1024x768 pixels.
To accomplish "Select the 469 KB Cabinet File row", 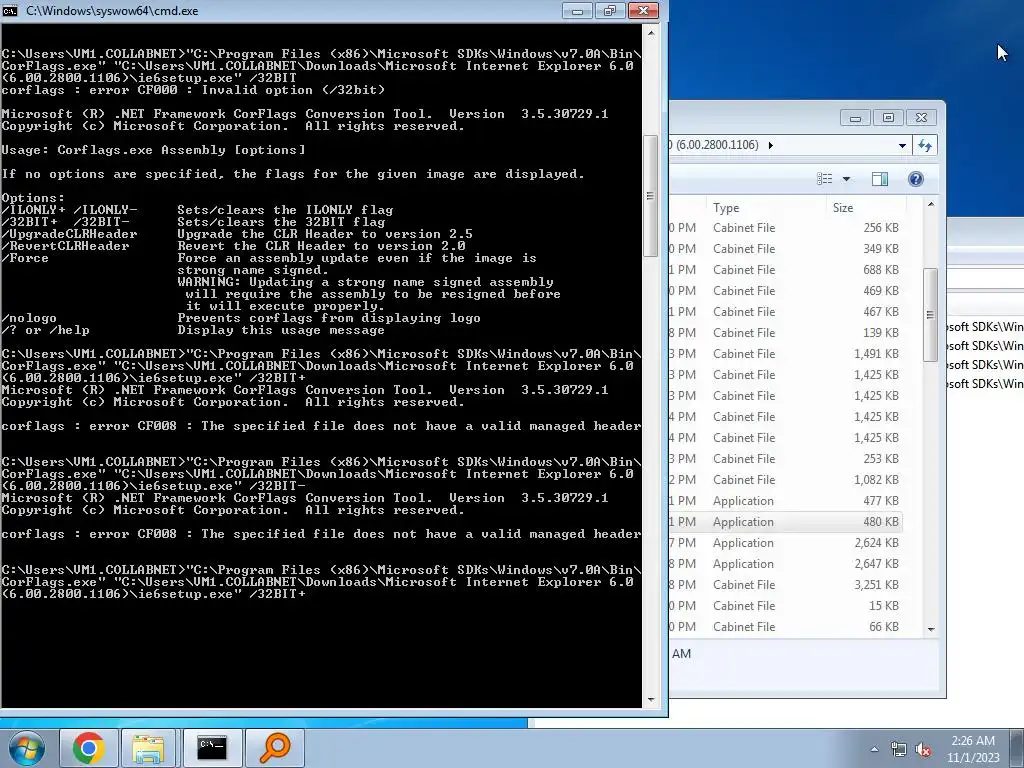I will [786, 291].
